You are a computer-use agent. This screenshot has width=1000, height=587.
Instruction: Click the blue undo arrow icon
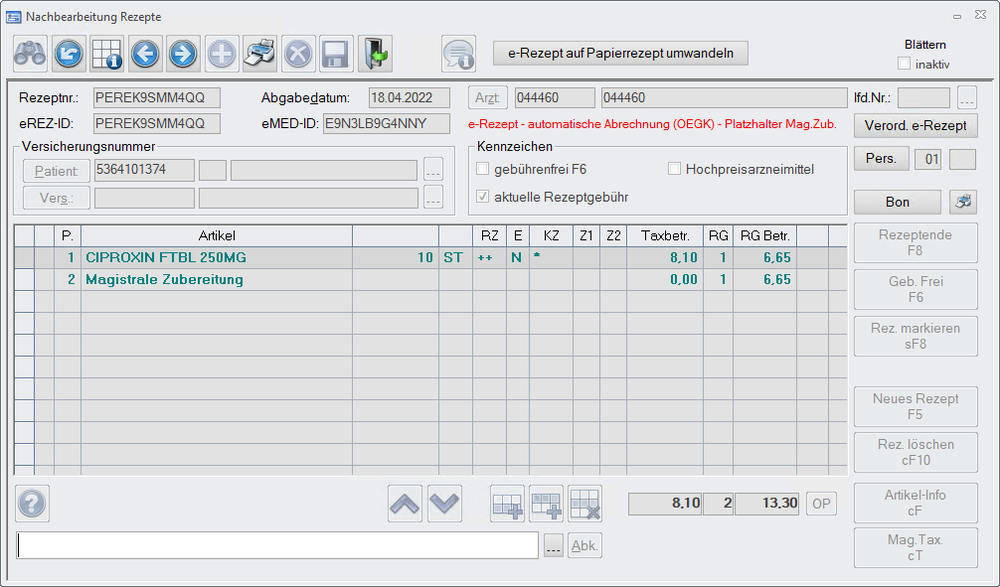point(69,53)
